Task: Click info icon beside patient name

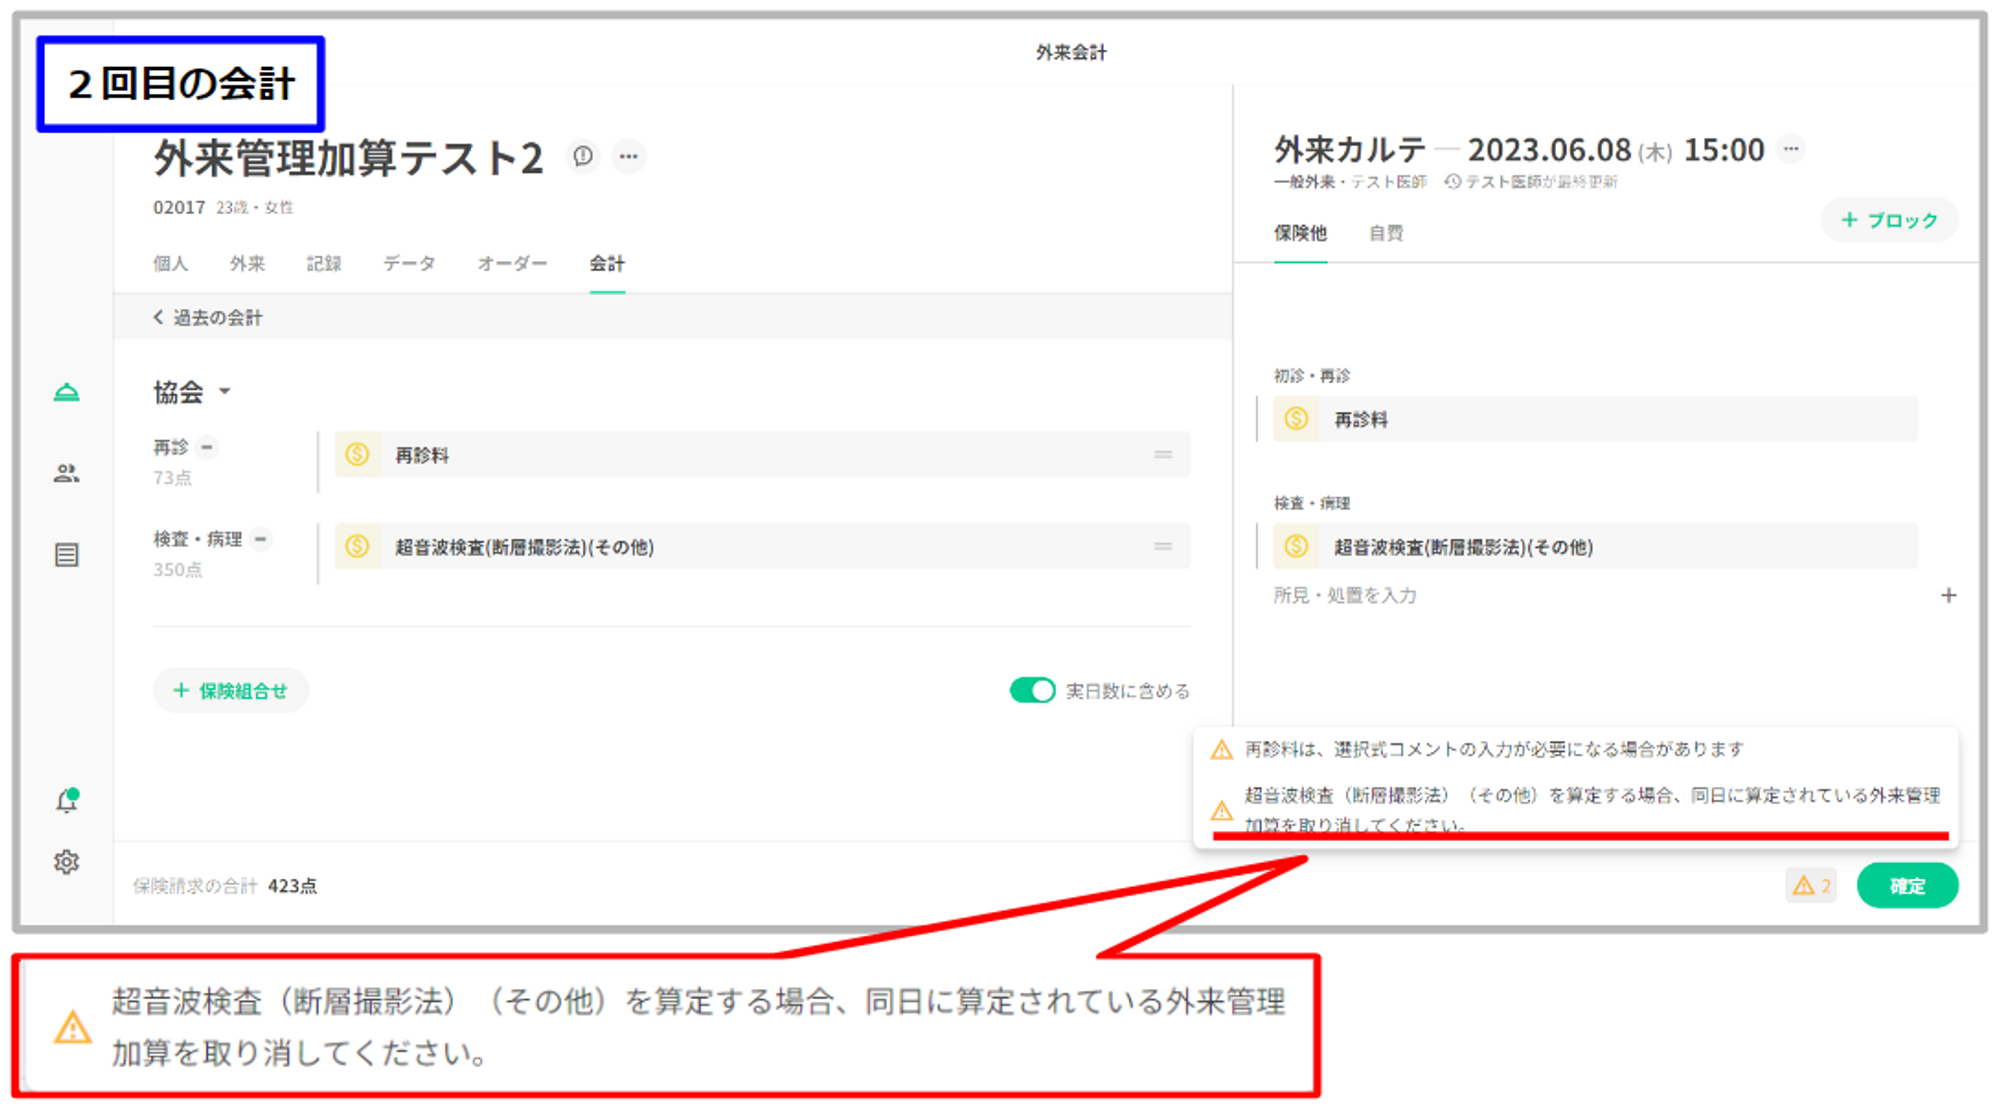Action: coord(583,156)
